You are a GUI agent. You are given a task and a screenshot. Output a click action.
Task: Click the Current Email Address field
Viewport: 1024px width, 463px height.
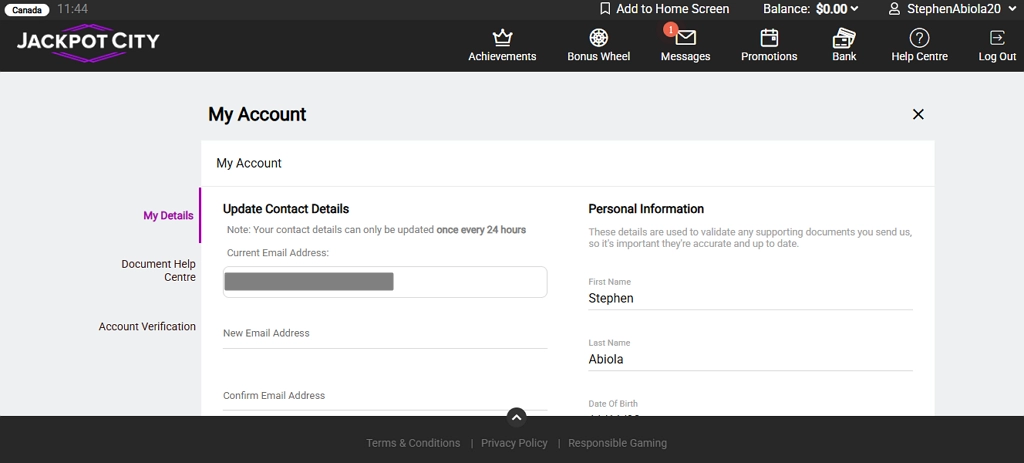point(385,281)
